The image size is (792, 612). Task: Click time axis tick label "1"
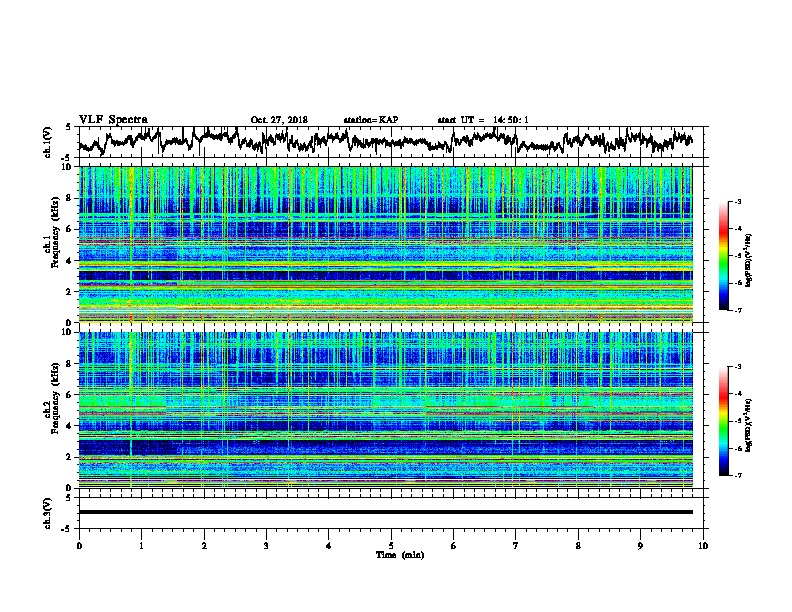[x=141, y=546]
